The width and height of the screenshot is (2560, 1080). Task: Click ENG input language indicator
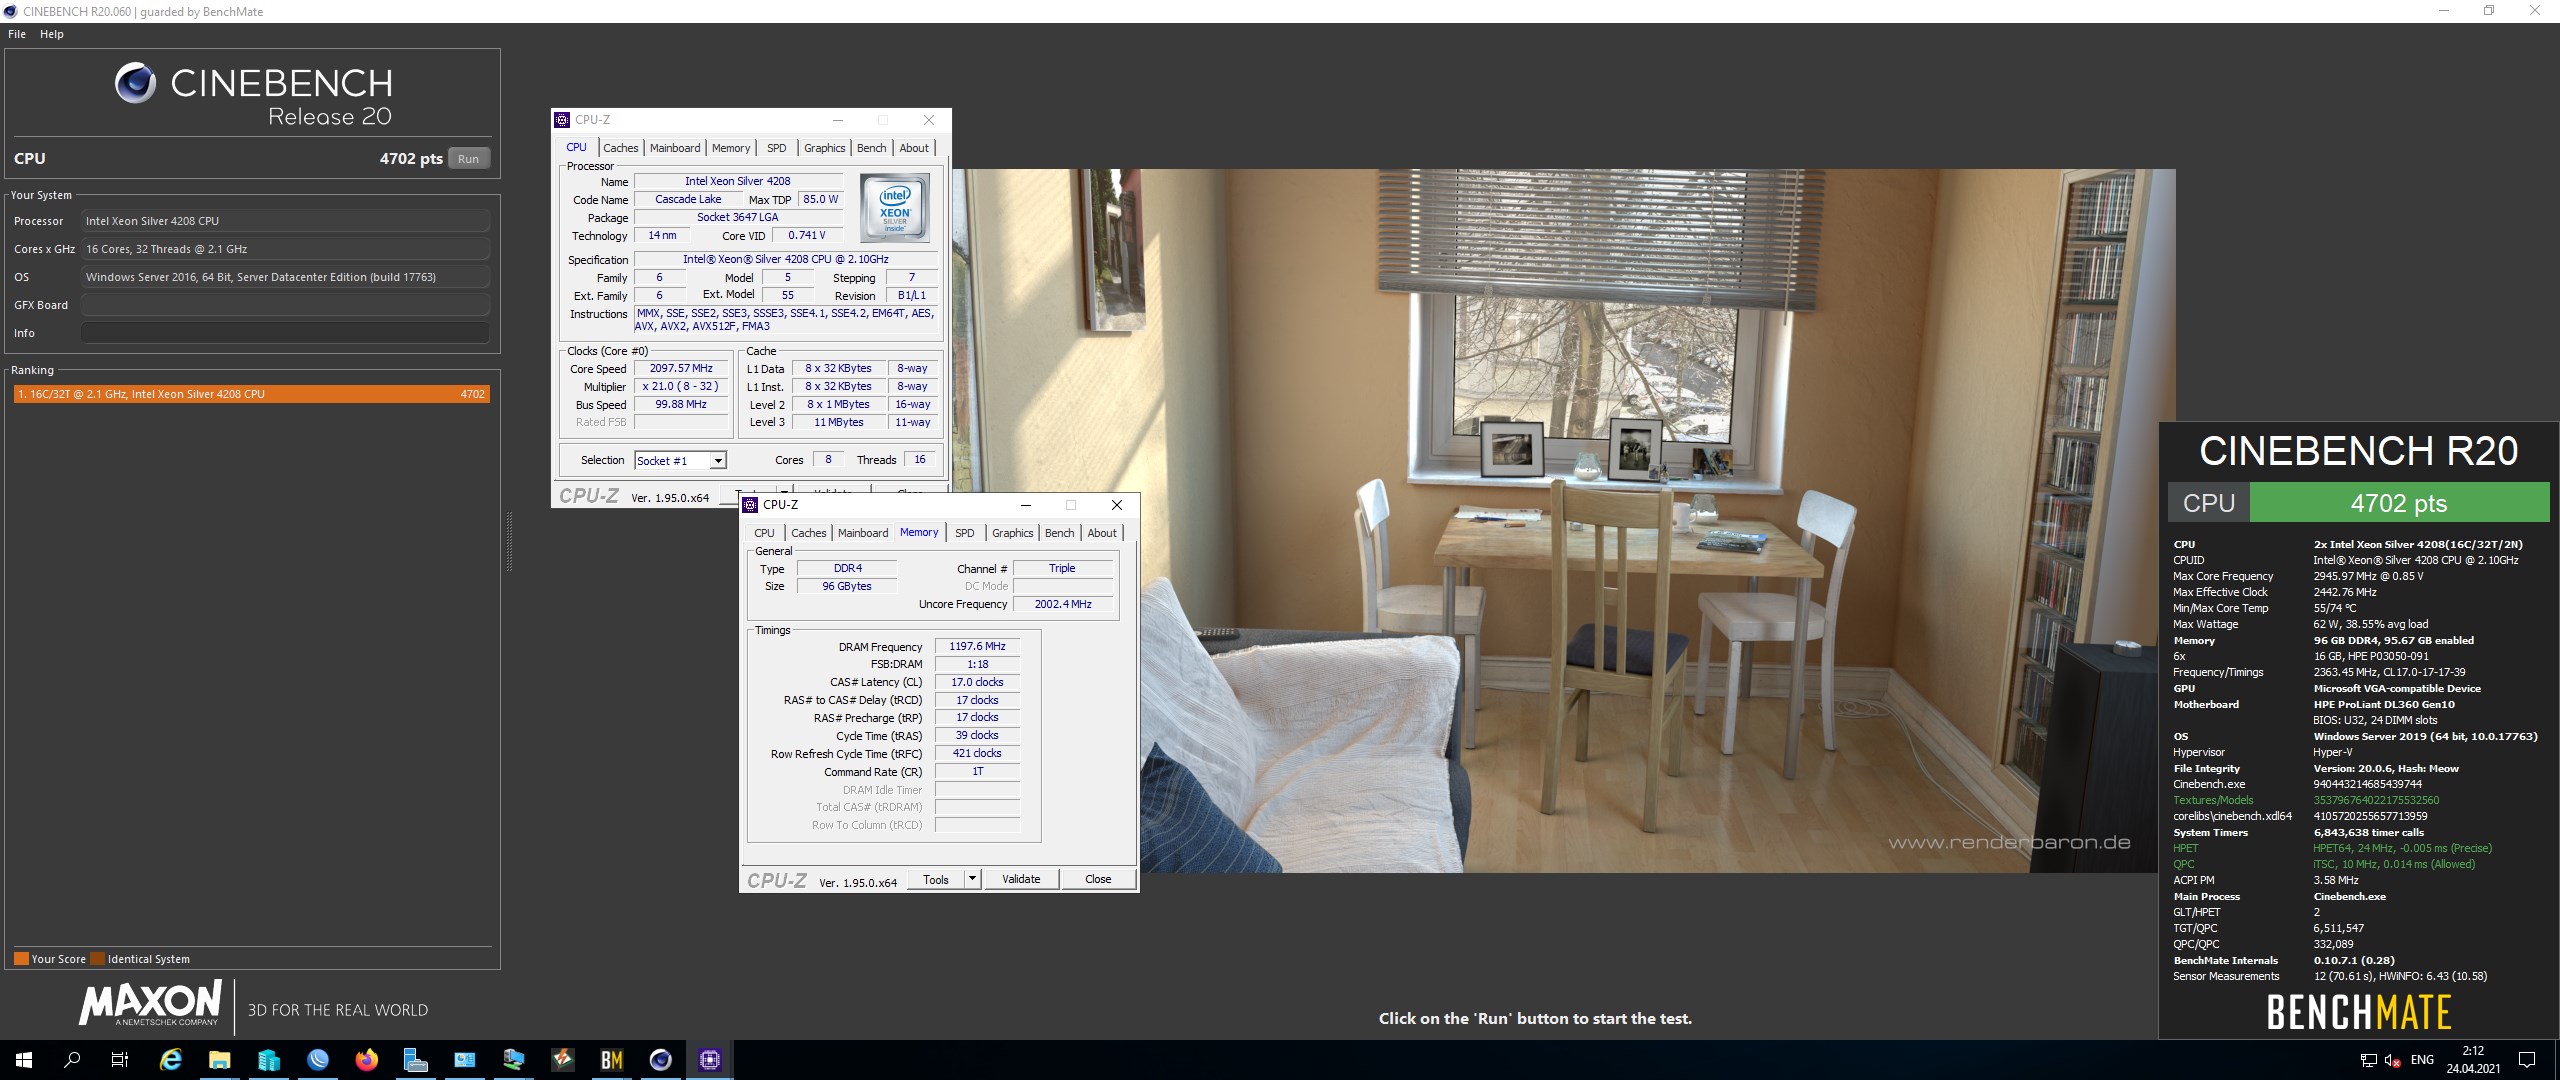(2422, 1060)
